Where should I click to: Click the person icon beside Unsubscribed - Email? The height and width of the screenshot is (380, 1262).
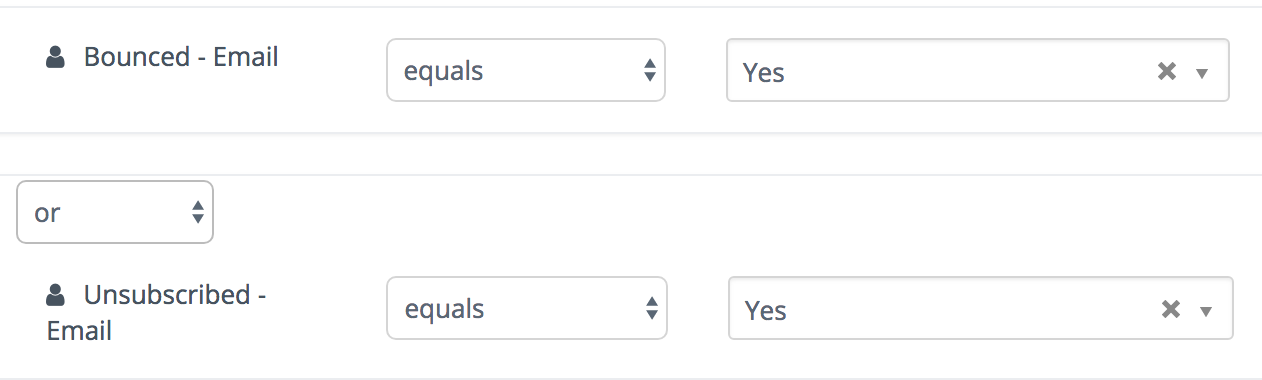point(55,296)
